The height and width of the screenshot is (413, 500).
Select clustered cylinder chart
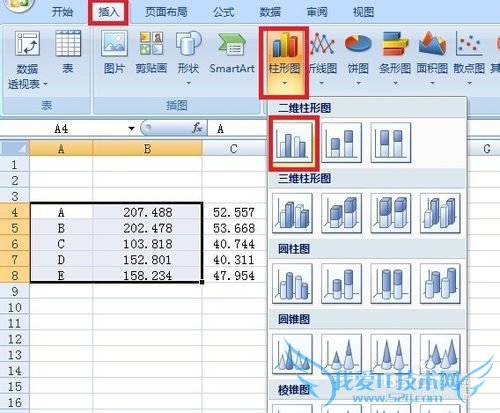(x=293, y=284)
